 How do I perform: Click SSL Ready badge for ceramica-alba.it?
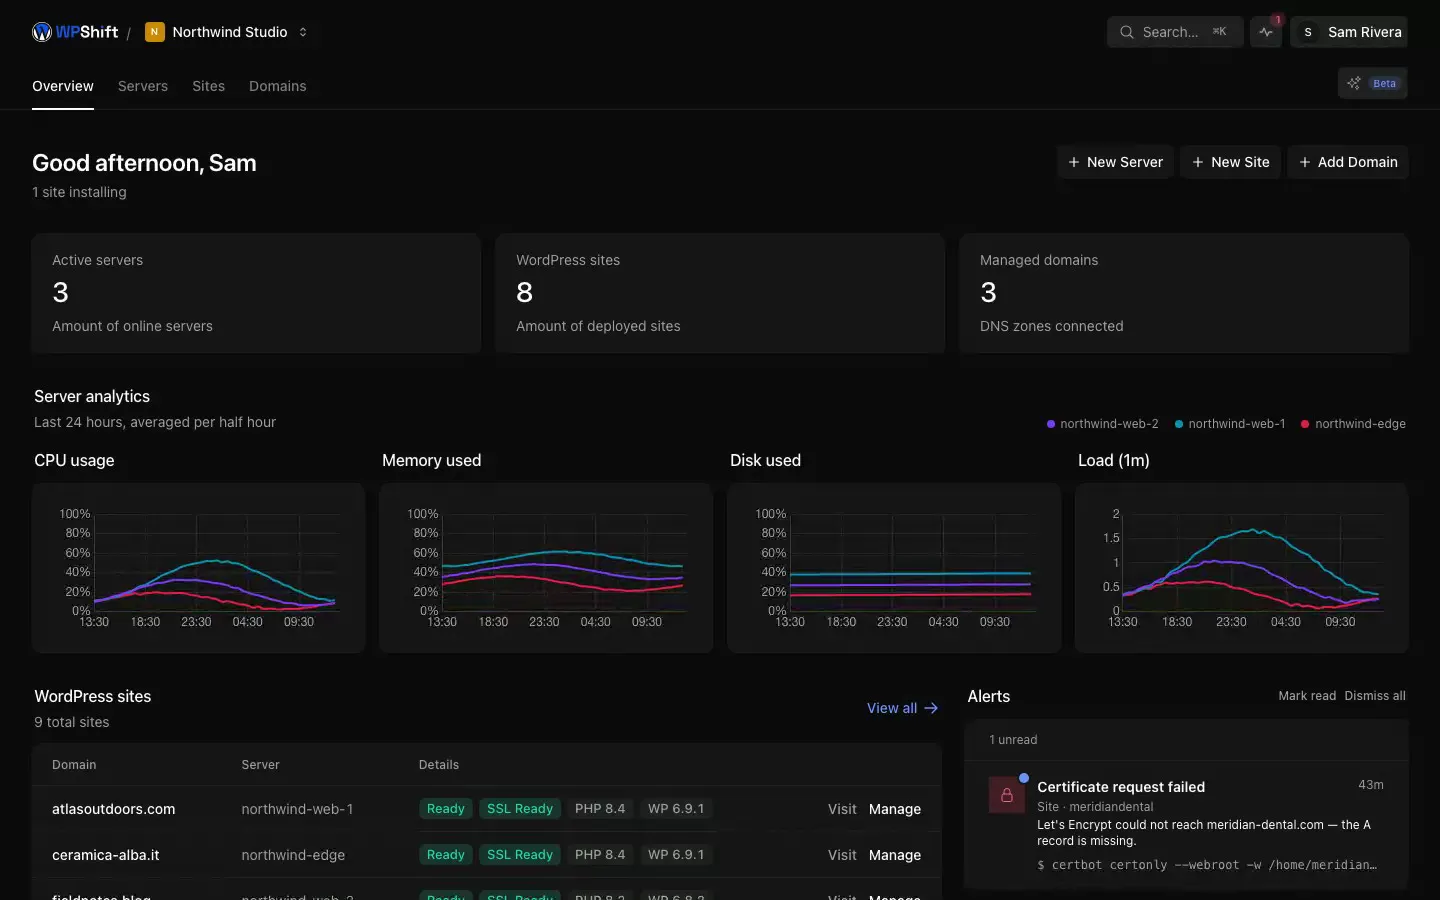520,855
